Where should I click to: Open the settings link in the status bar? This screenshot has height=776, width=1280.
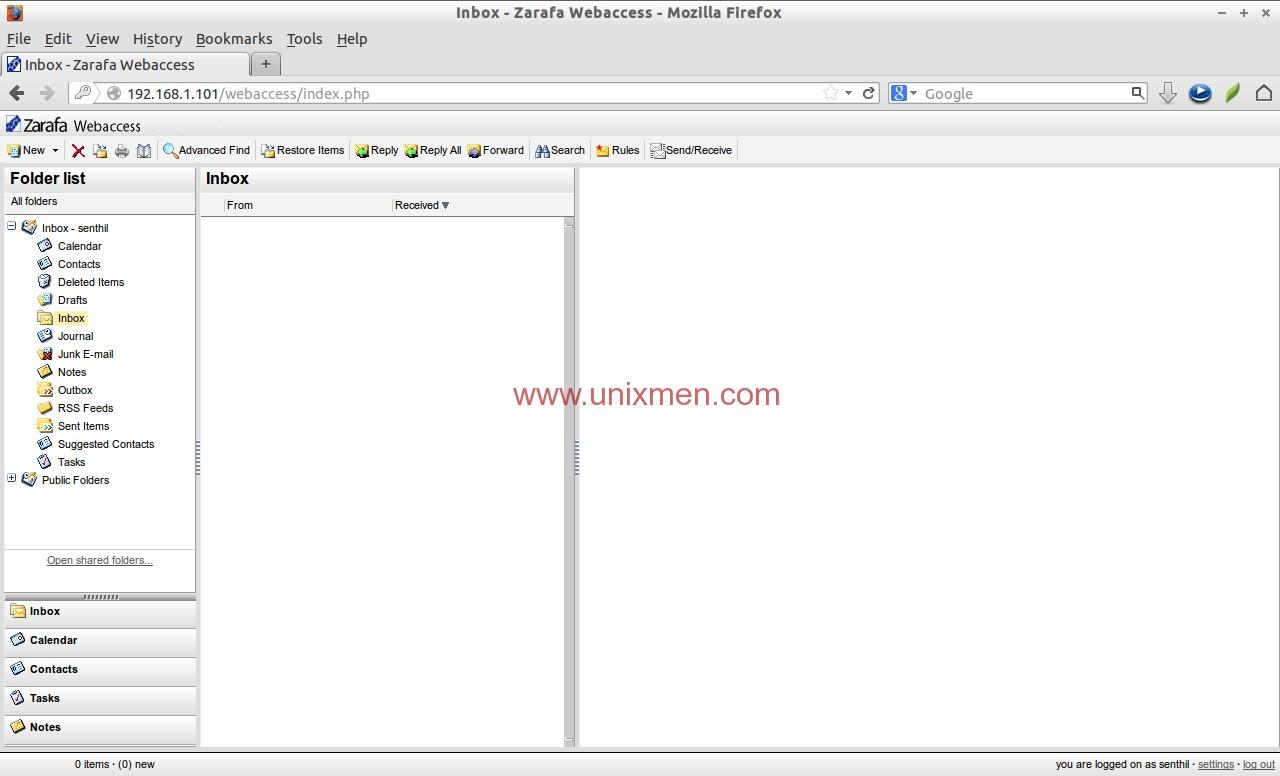1216,764
